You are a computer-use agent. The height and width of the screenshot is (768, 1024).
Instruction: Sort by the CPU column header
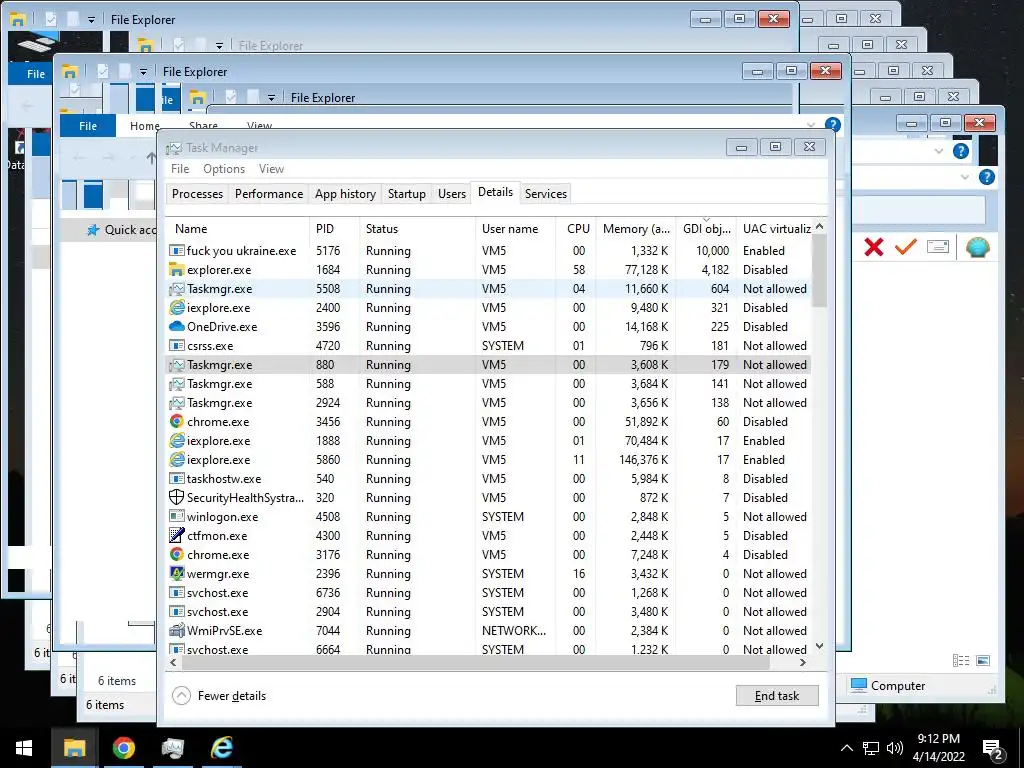click(578, 229)
